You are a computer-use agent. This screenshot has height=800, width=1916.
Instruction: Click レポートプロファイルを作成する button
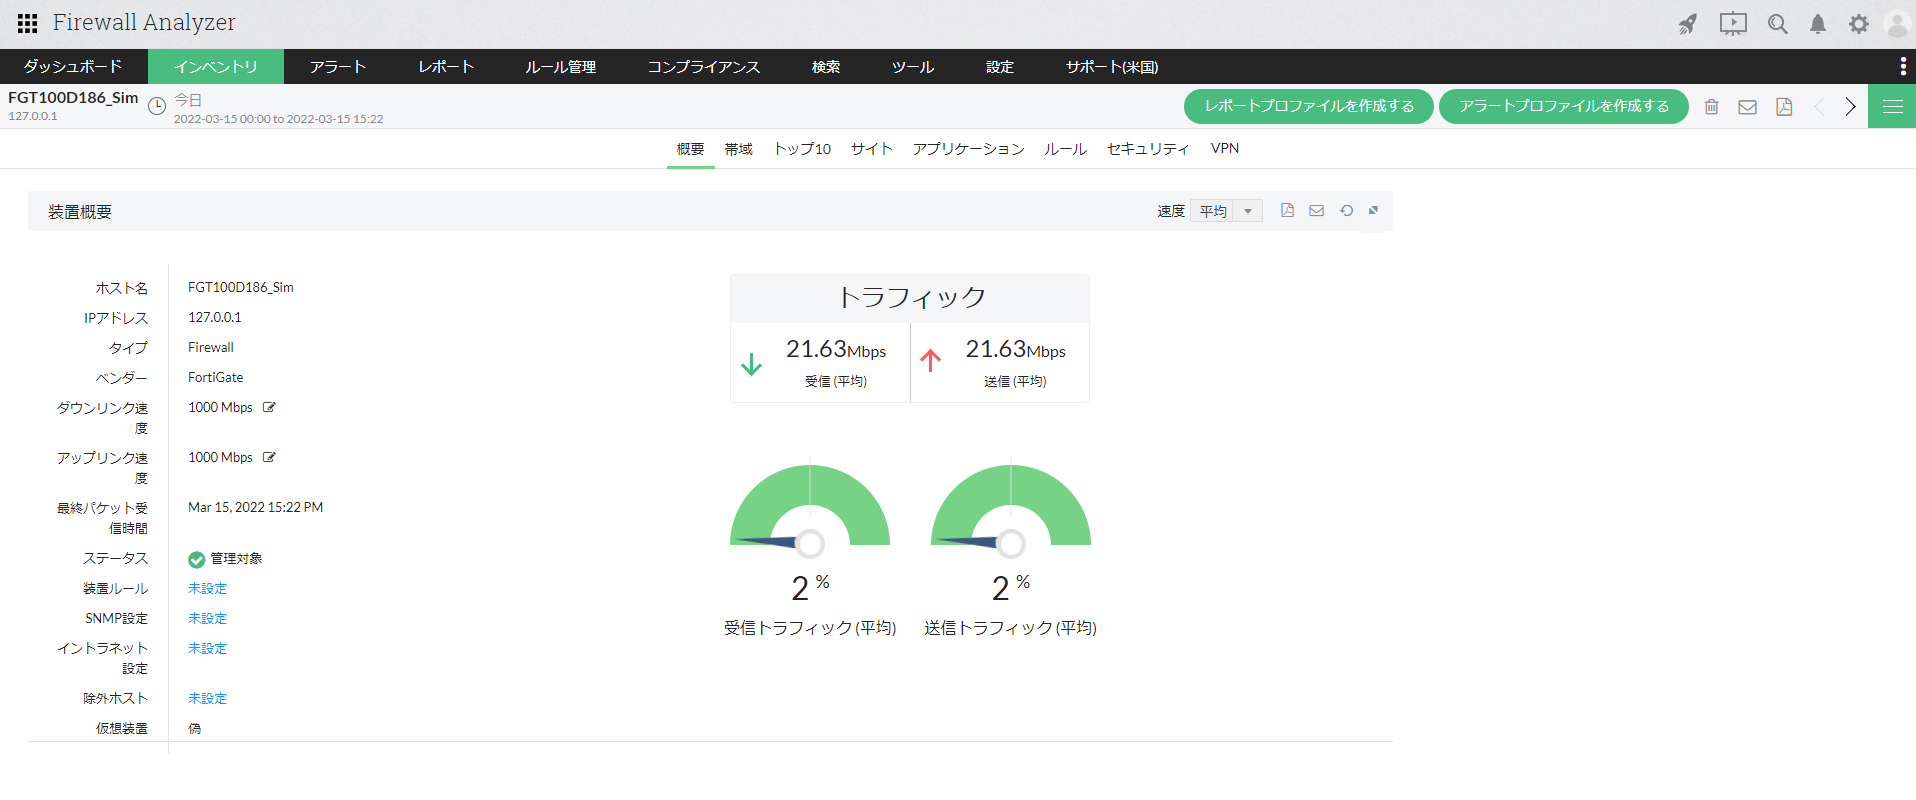1308,106
